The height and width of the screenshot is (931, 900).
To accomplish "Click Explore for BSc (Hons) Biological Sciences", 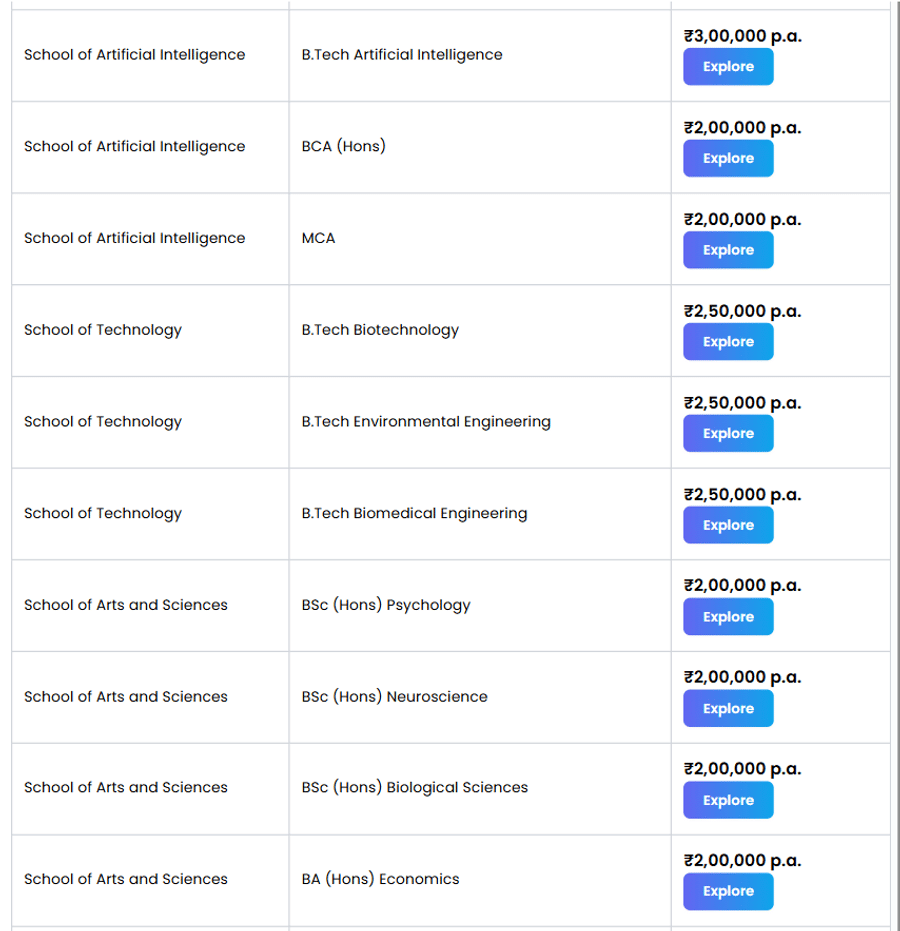I will (x=727, y=800).
